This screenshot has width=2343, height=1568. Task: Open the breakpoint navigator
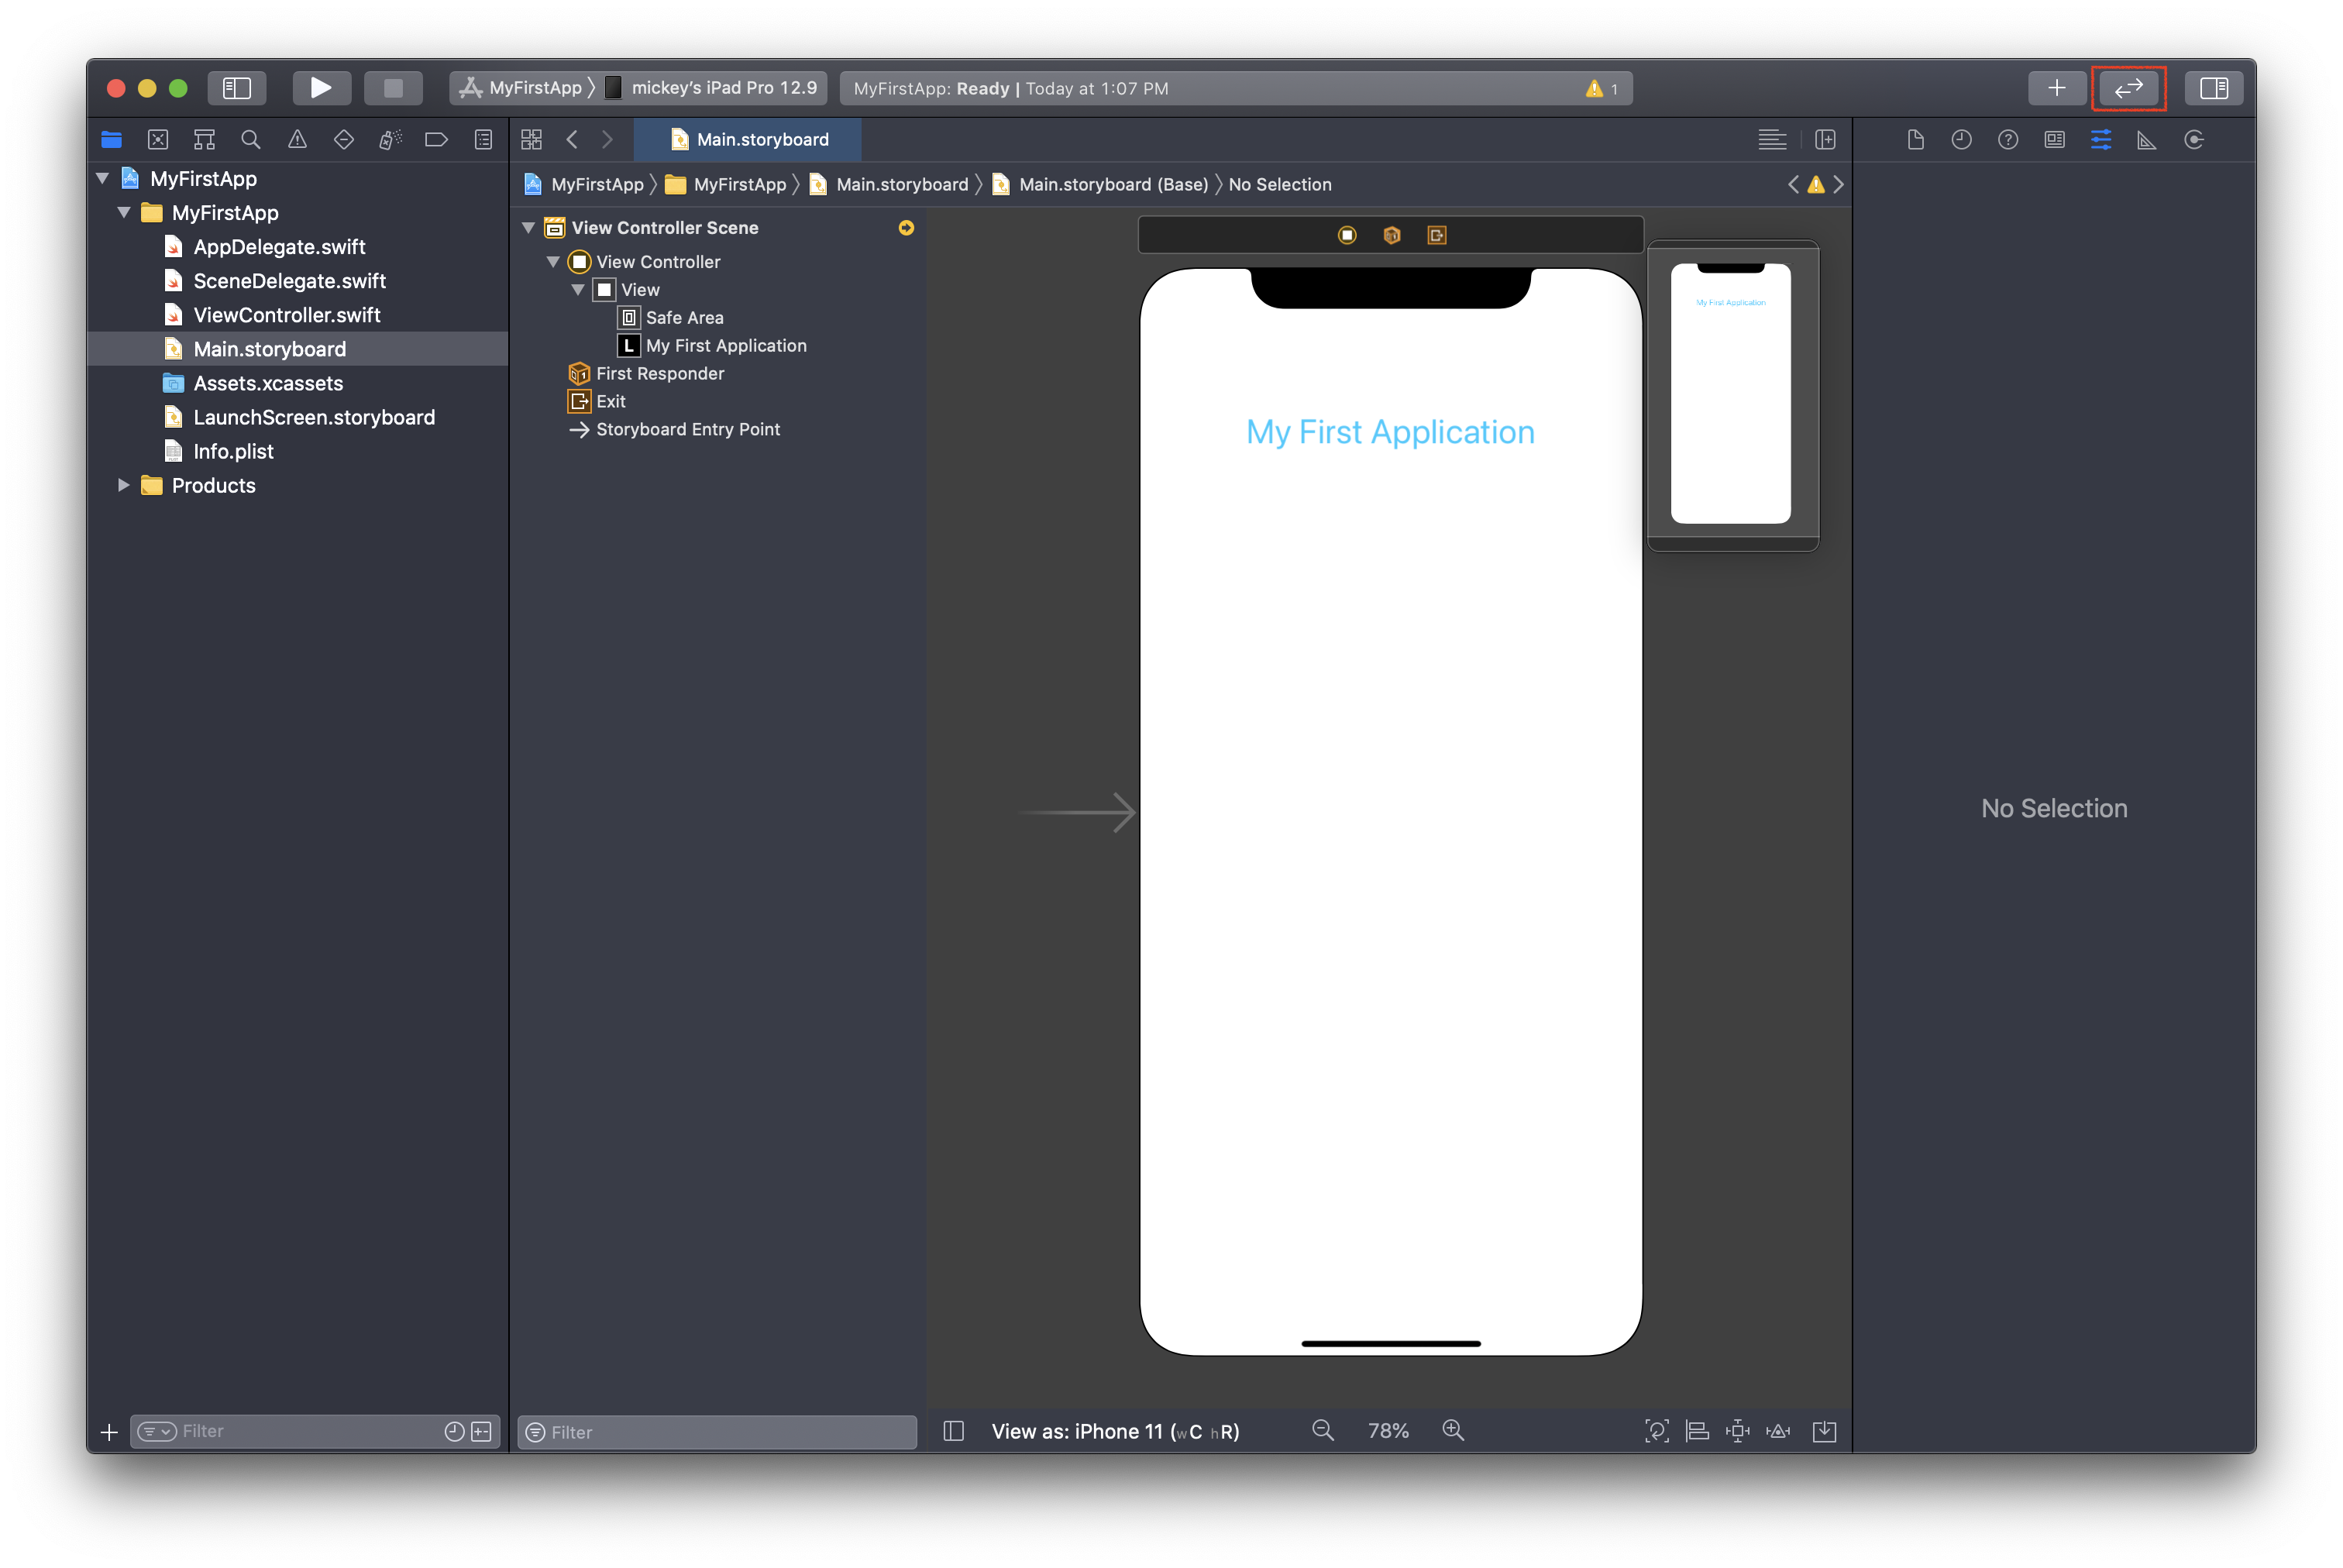click(437, 139)
